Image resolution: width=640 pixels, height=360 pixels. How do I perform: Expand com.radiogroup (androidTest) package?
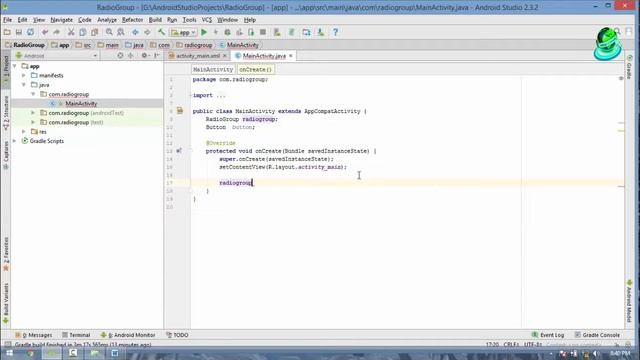[33, 113]
